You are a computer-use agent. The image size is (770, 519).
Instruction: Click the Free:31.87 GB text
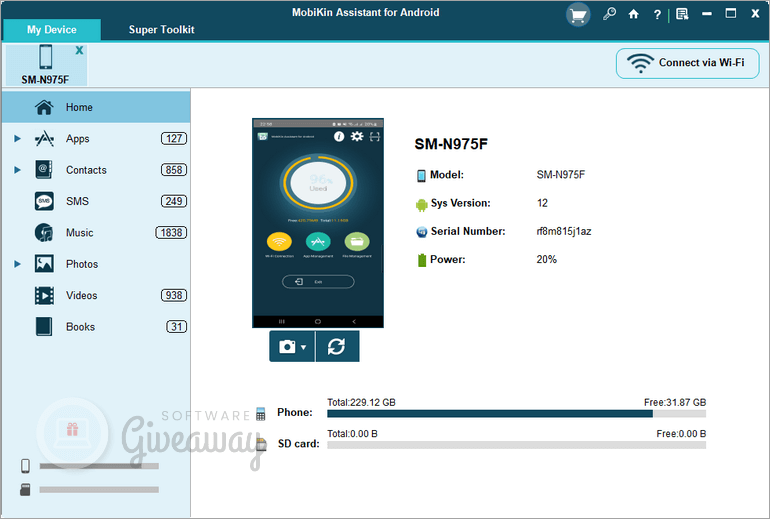tap(675, 403)
